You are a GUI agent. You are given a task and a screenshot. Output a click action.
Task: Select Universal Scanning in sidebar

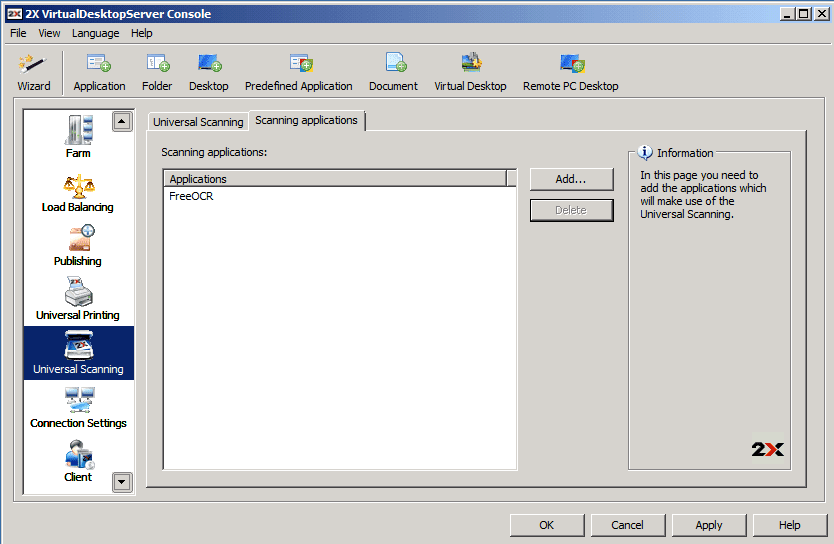[79, 353]
